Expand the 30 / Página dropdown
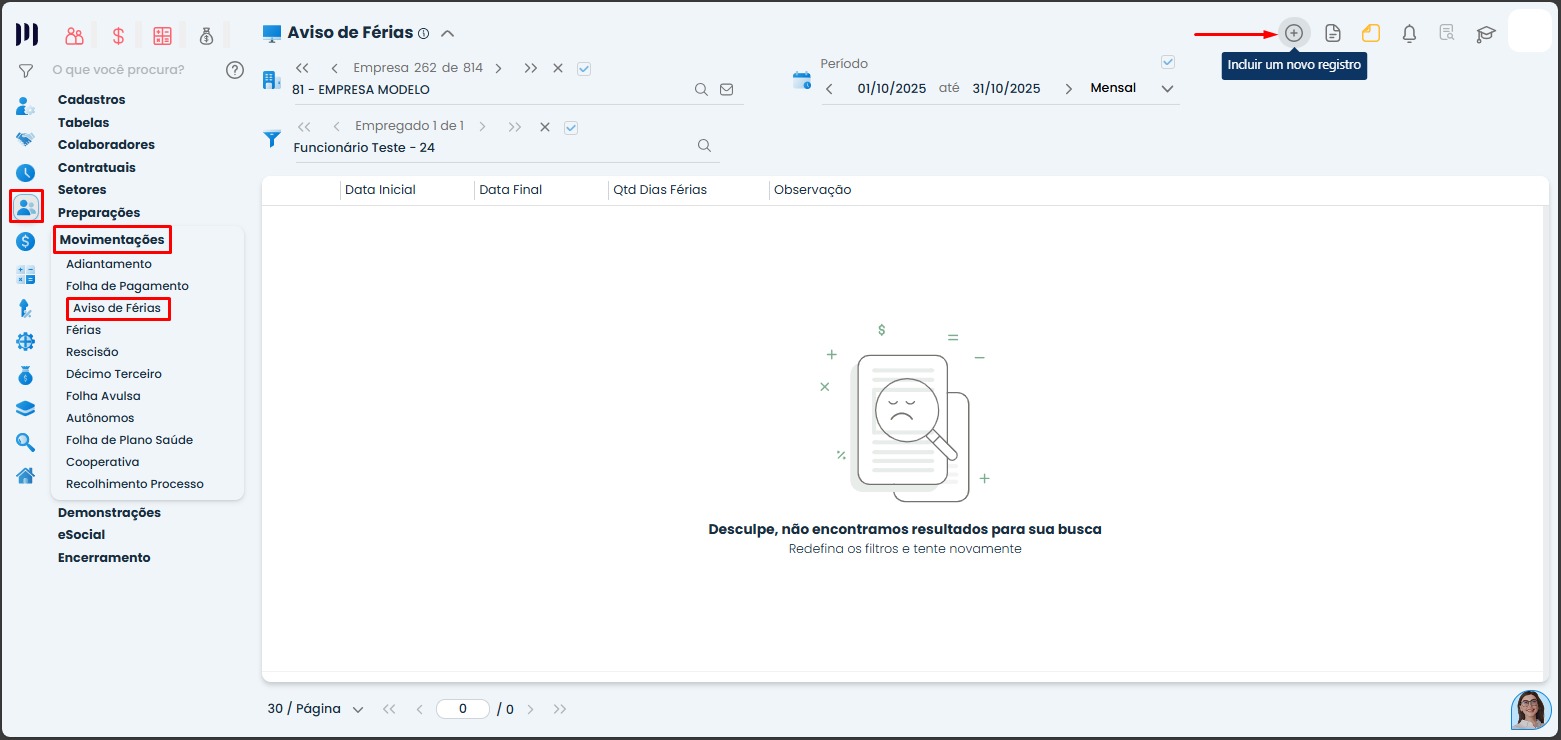 point(357,709)
